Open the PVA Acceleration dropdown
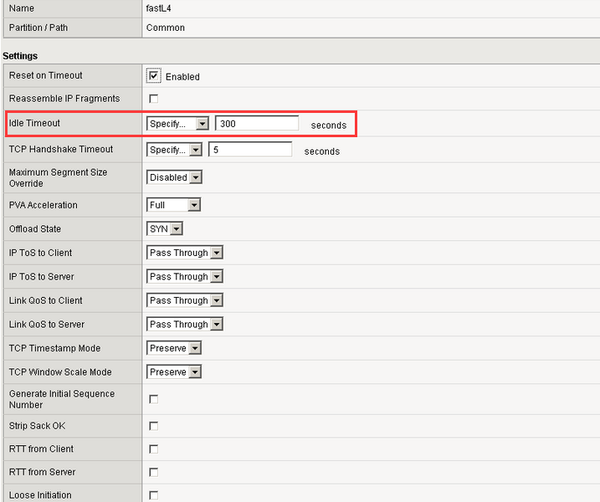The width and height of the screenshot is (600, 502). pyautogui.click(x=173, y=205)
